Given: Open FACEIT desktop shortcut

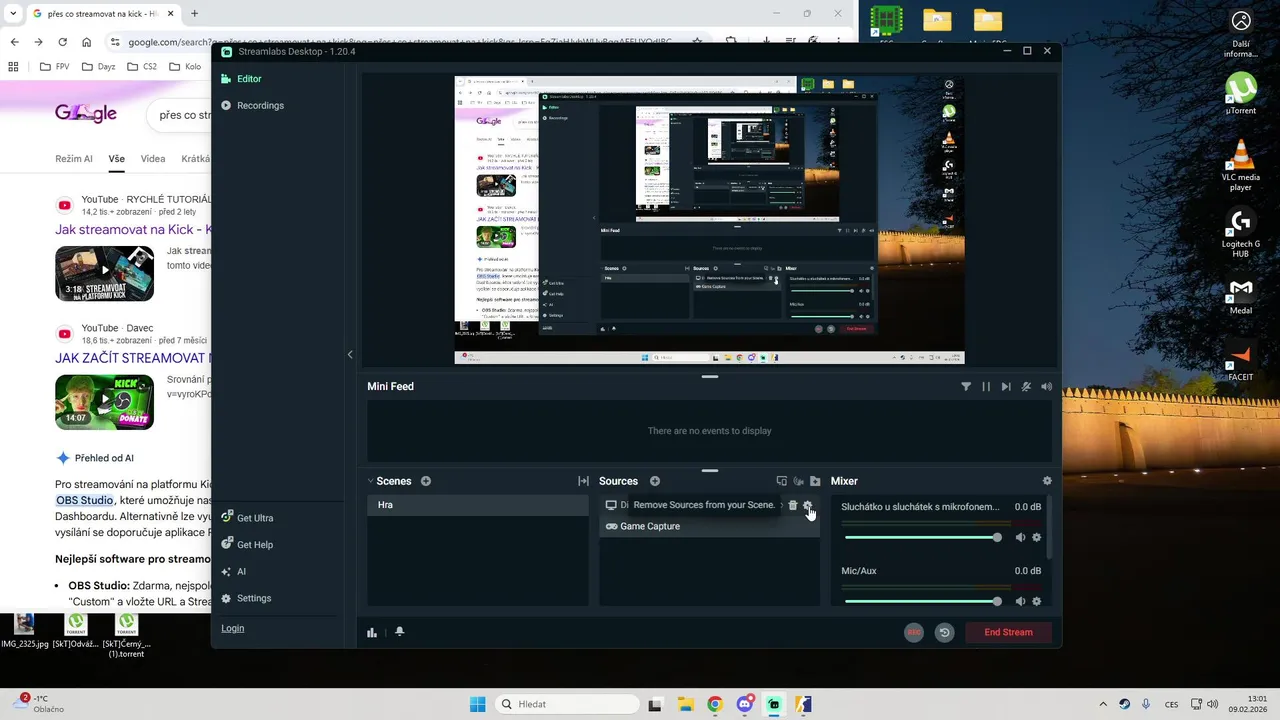Looking at the screenshot, I should pyautogui.click(x=1241, y=362).
